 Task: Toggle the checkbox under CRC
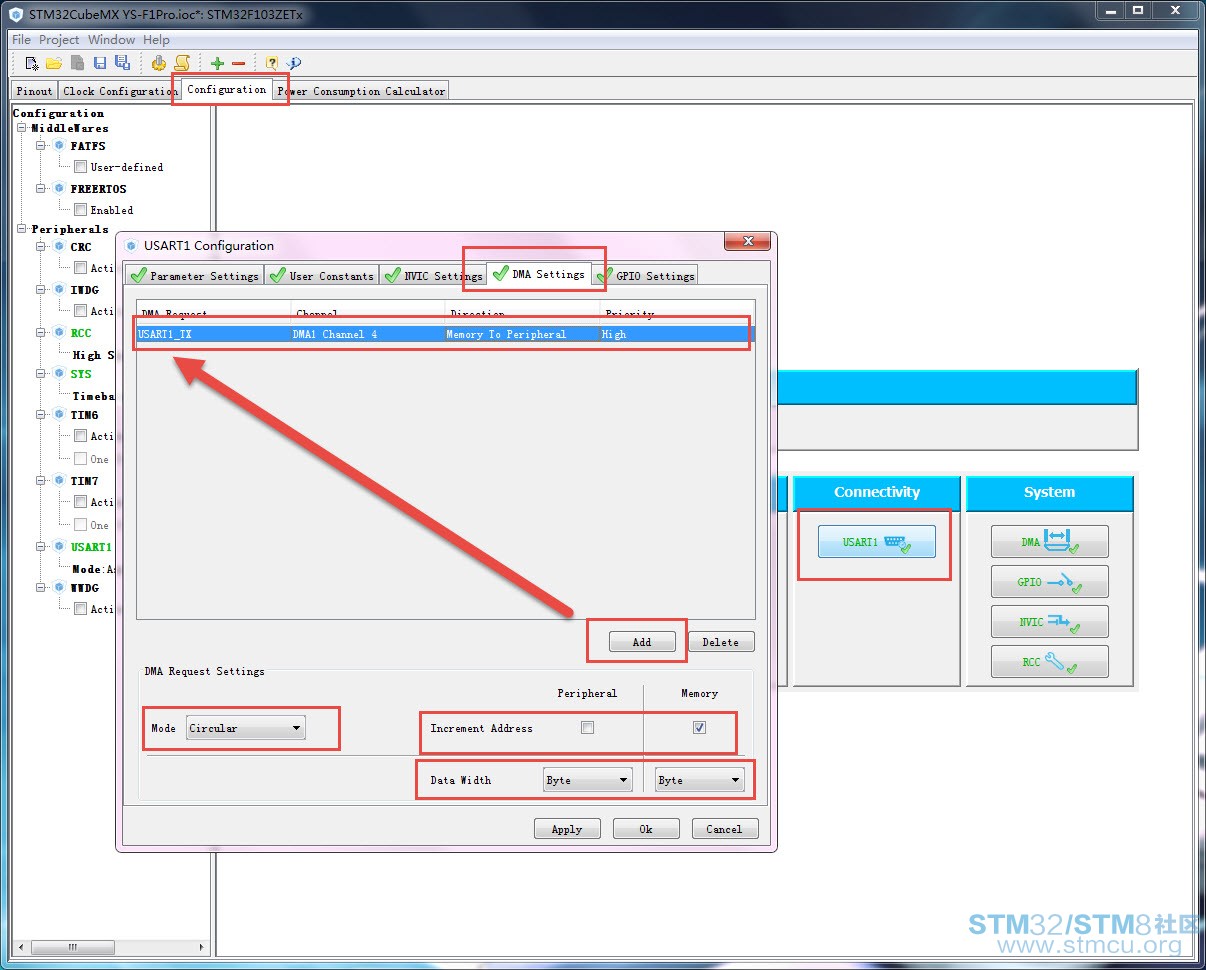[x=80, y=268]
